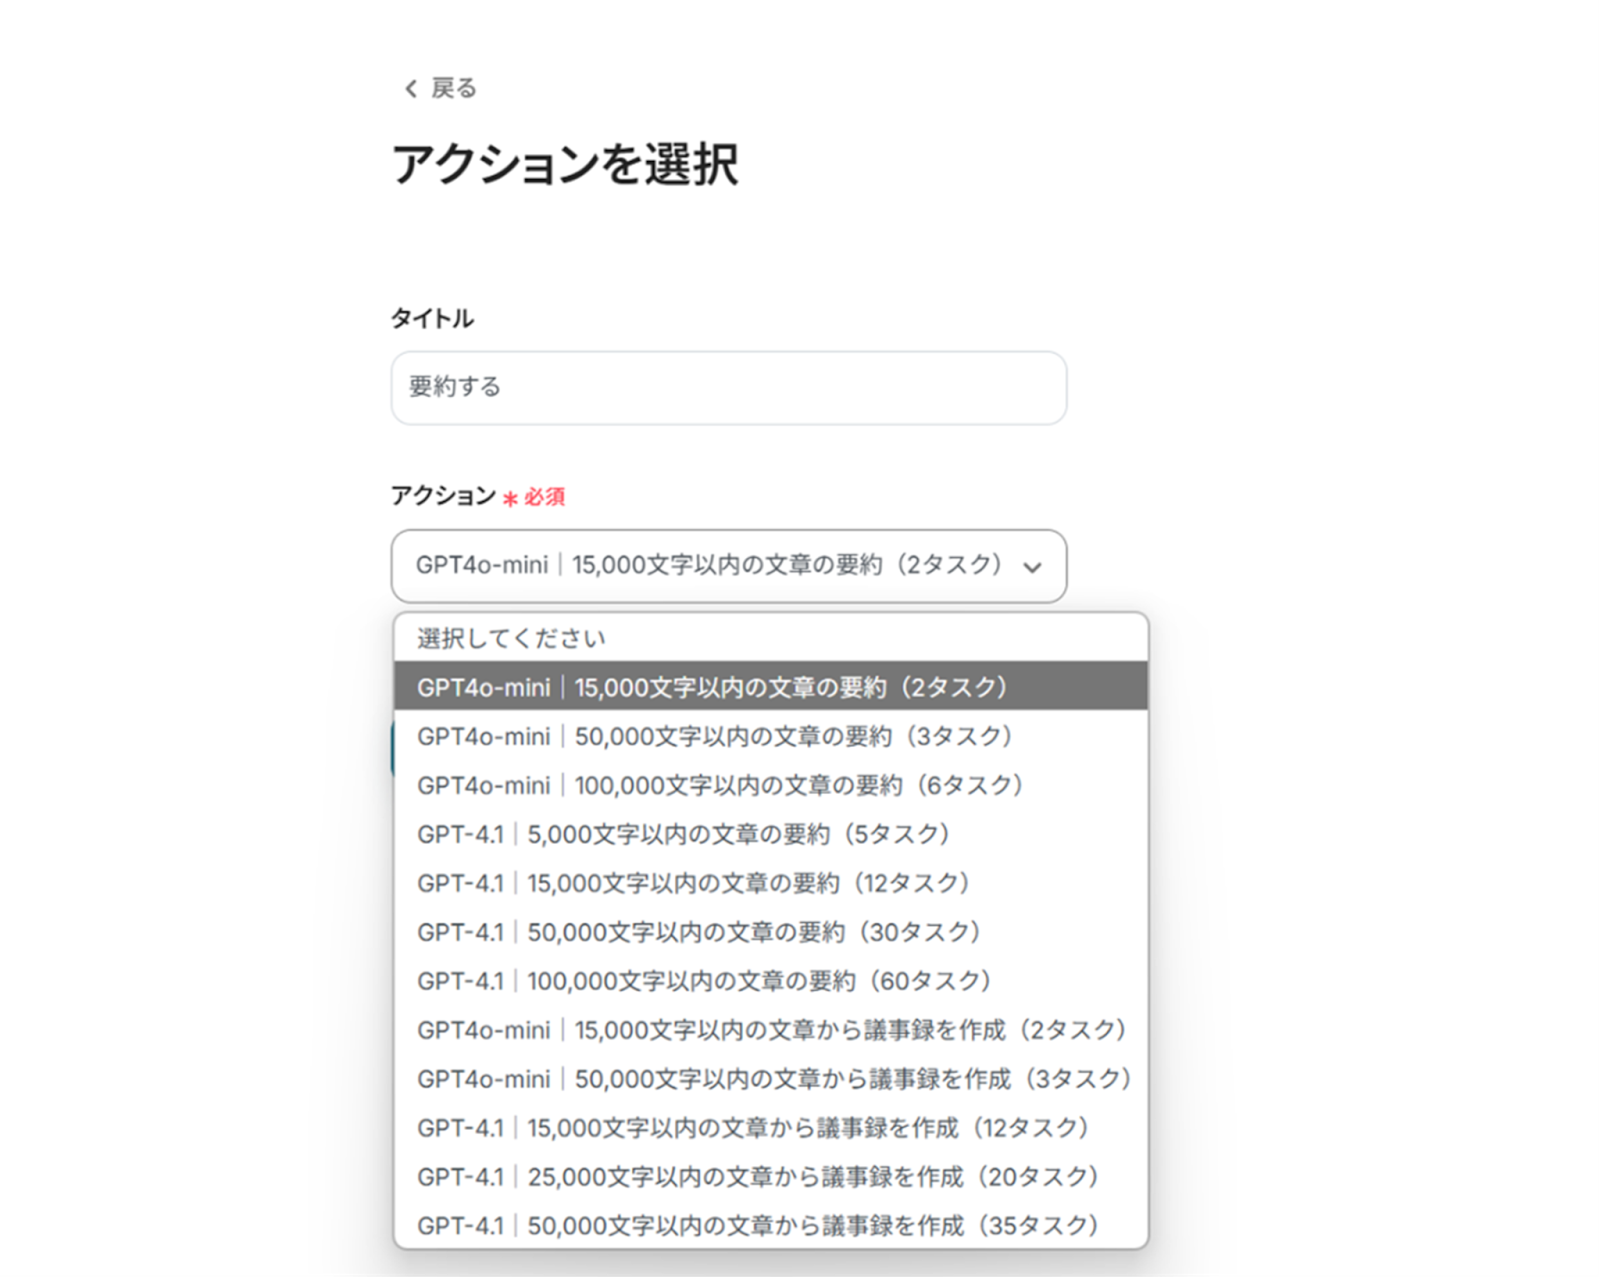The height and width of the screenshot is (1277, 1600).
Task: Open the アクション dropdown combo box
Action: 728,566
